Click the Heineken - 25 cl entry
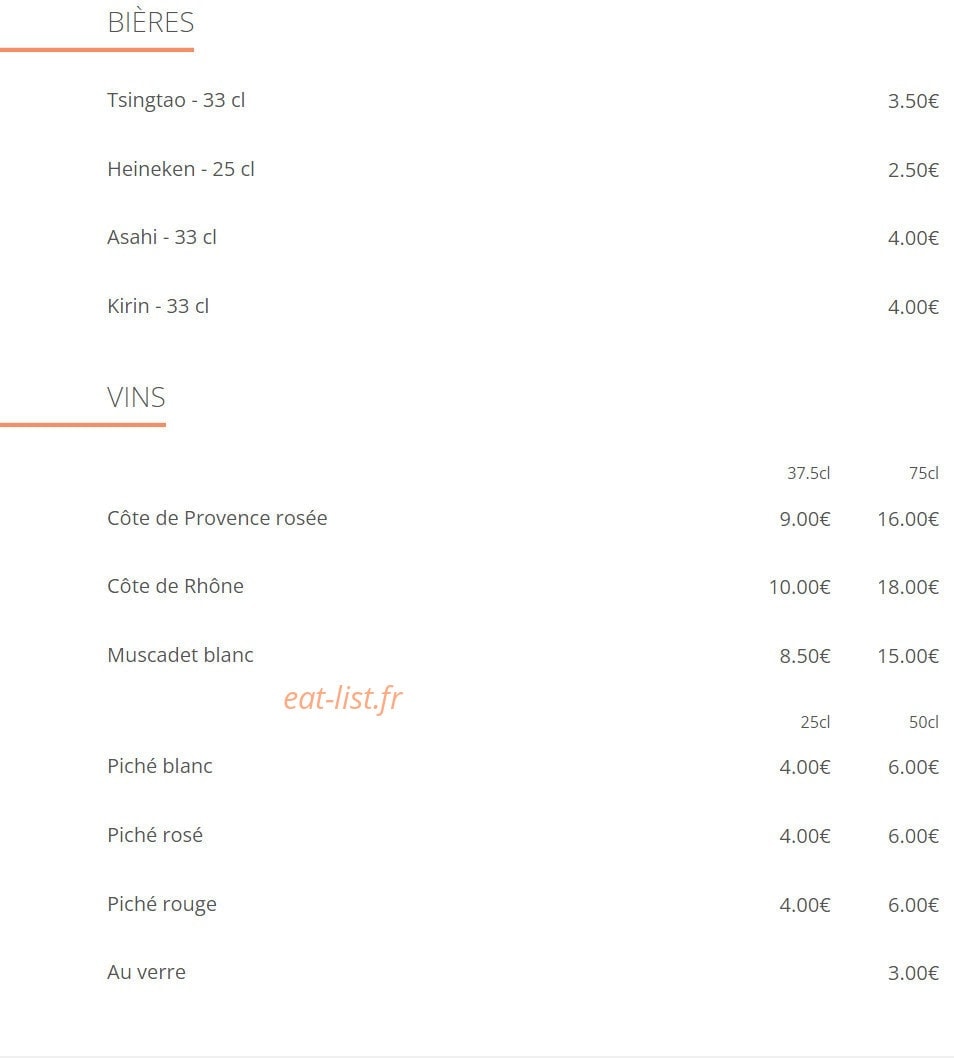The height and width of the screenshot is (1058, 954). 180,169
